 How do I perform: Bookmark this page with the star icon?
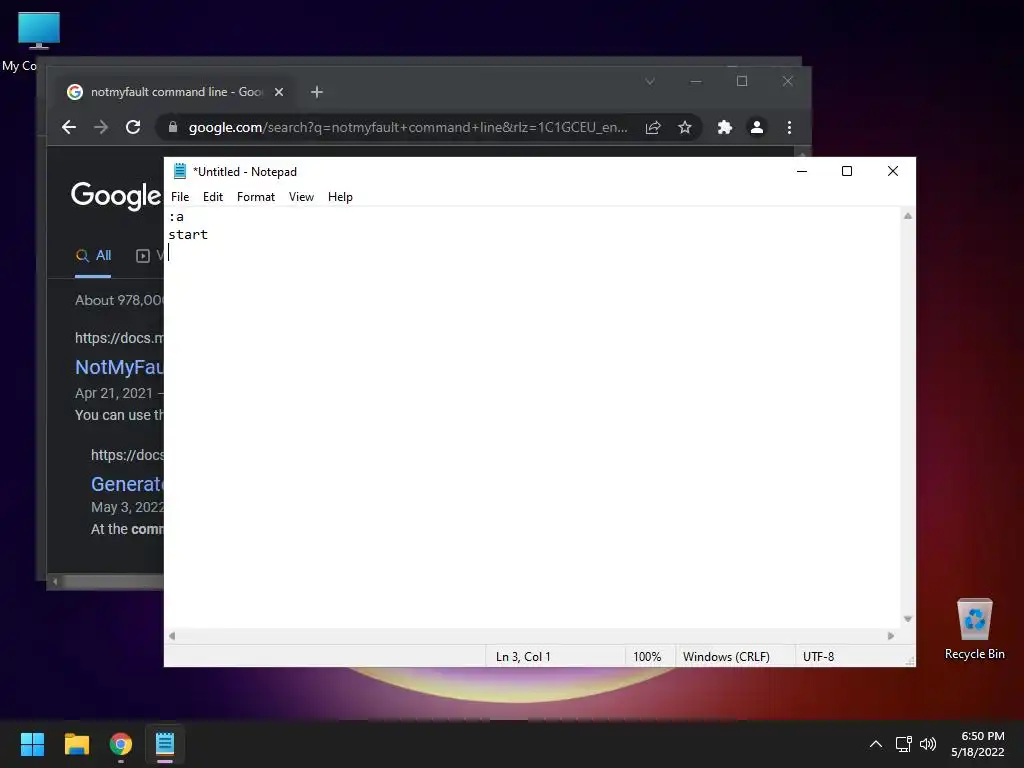coord(684,127)
